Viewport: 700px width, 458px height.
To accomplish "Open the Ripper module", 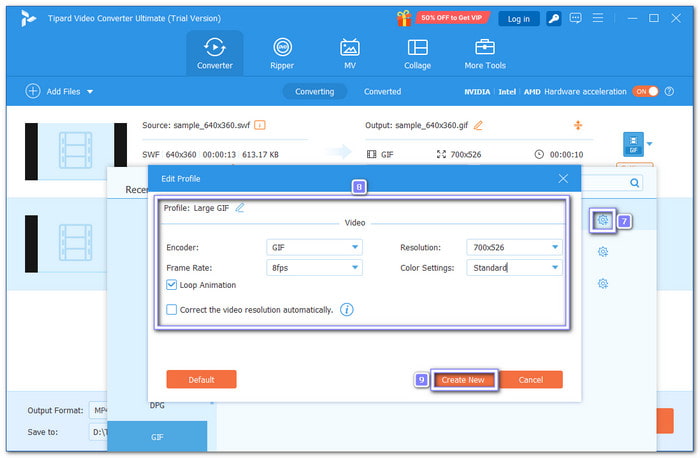I will click(282, 53).
